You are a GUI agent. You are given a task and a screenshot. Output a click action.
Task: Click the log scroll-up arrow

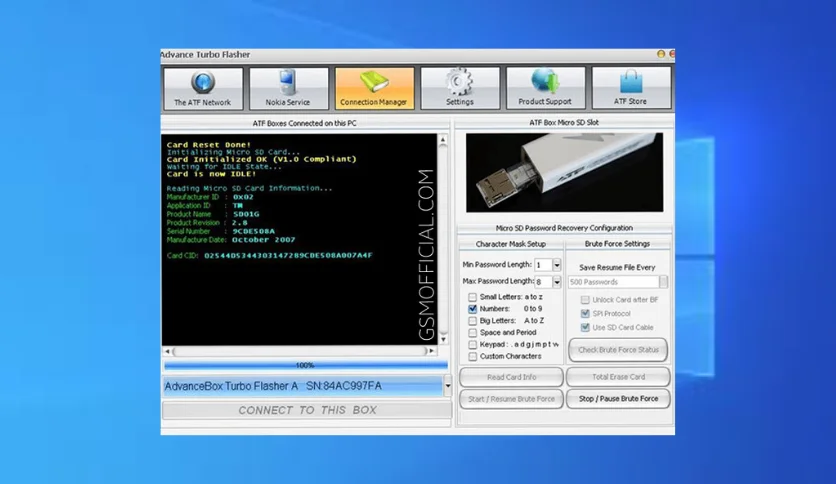(x=443, y=140)
